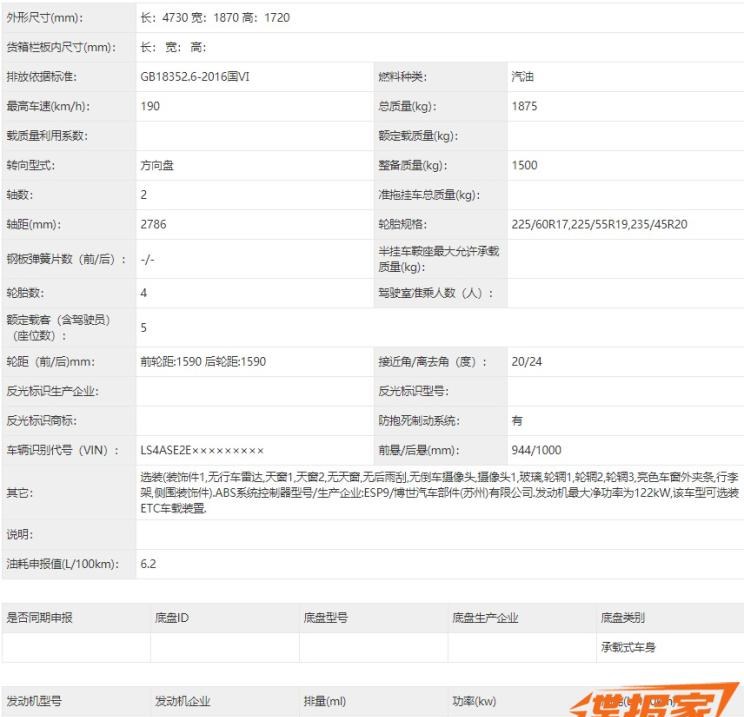Click the 底盘类别 column header
744x717 pixels.
623,618
